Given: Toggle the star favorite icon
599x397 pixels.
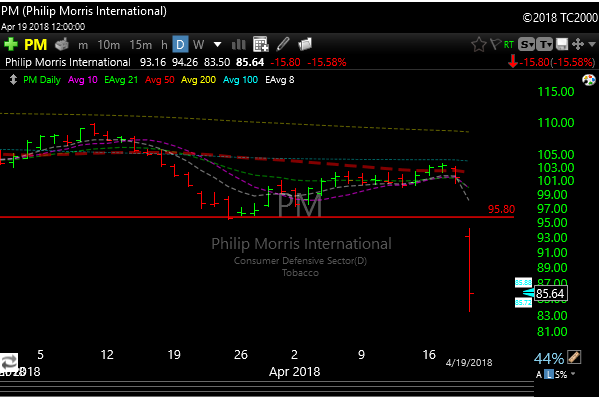Looking at the screenshot, I should 479,45.
